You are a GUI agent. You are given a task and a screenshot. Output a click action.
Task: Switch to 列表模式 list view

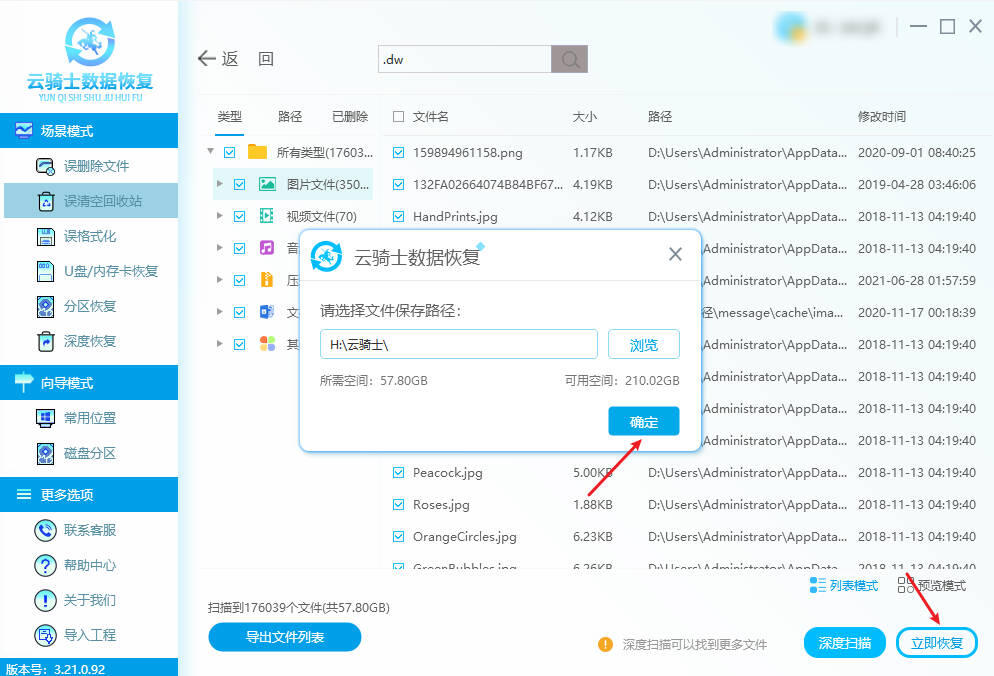(844, 585)
